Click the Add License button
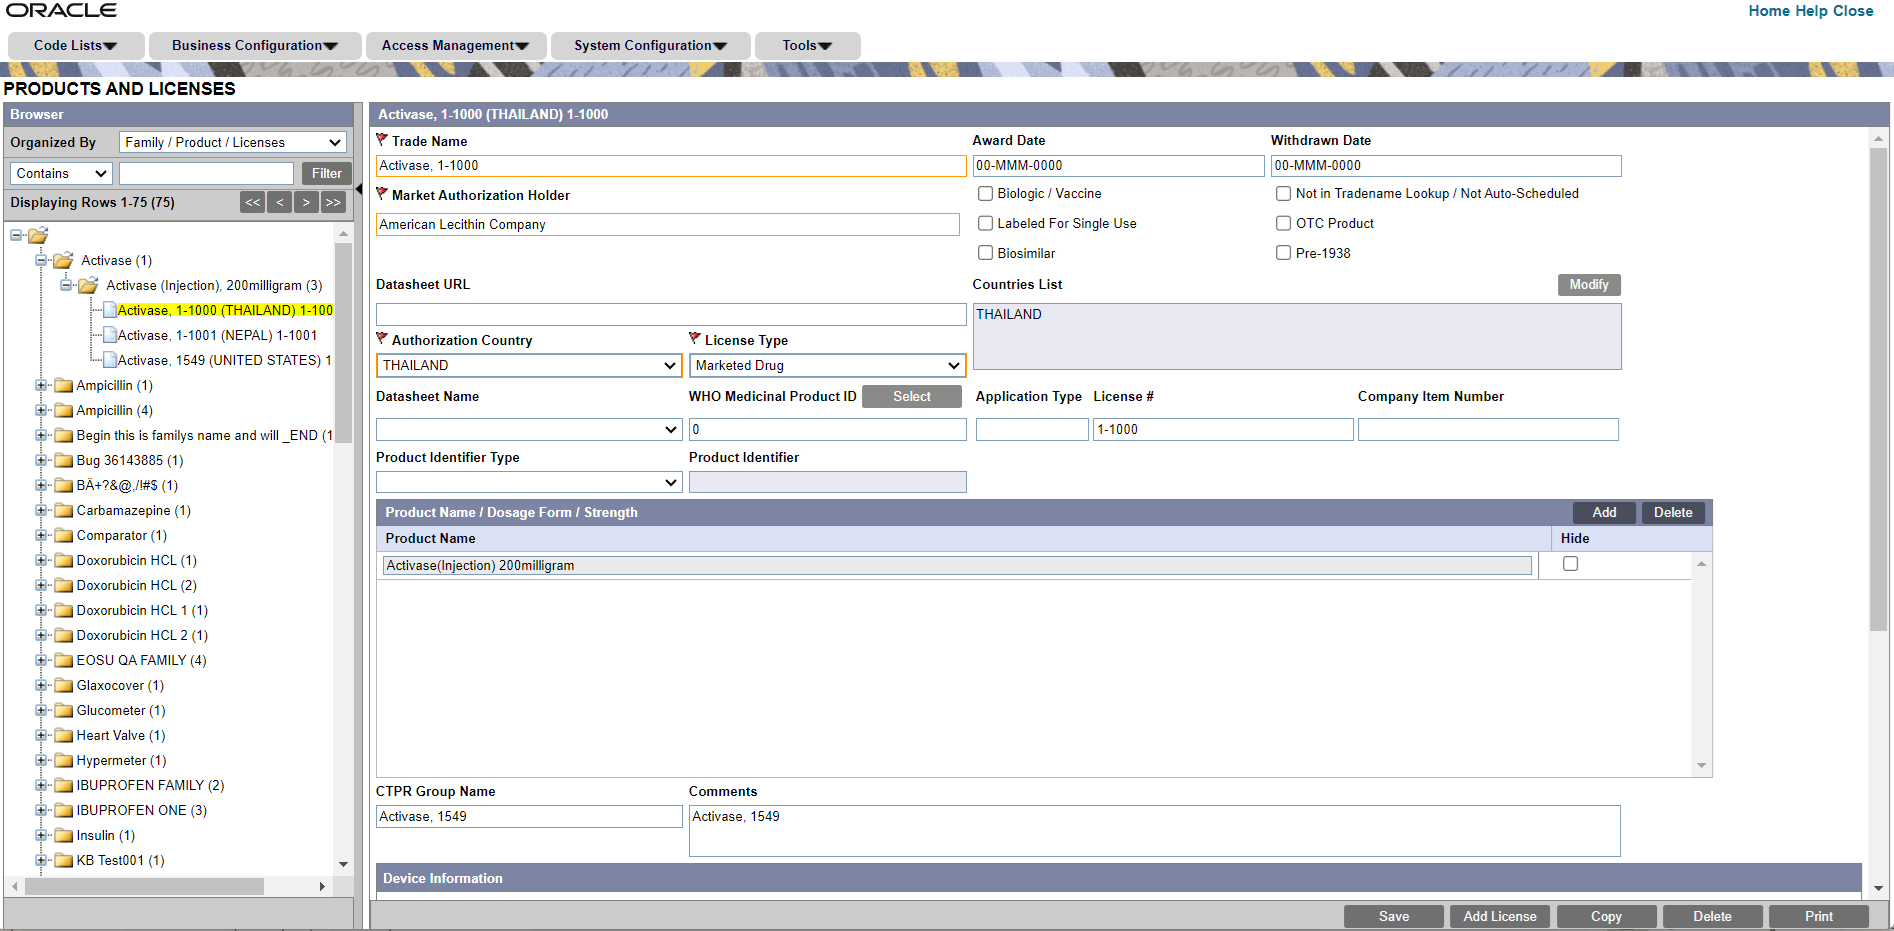The width and height of the screenshot is (1894, 931). [x=1500, y=916]
